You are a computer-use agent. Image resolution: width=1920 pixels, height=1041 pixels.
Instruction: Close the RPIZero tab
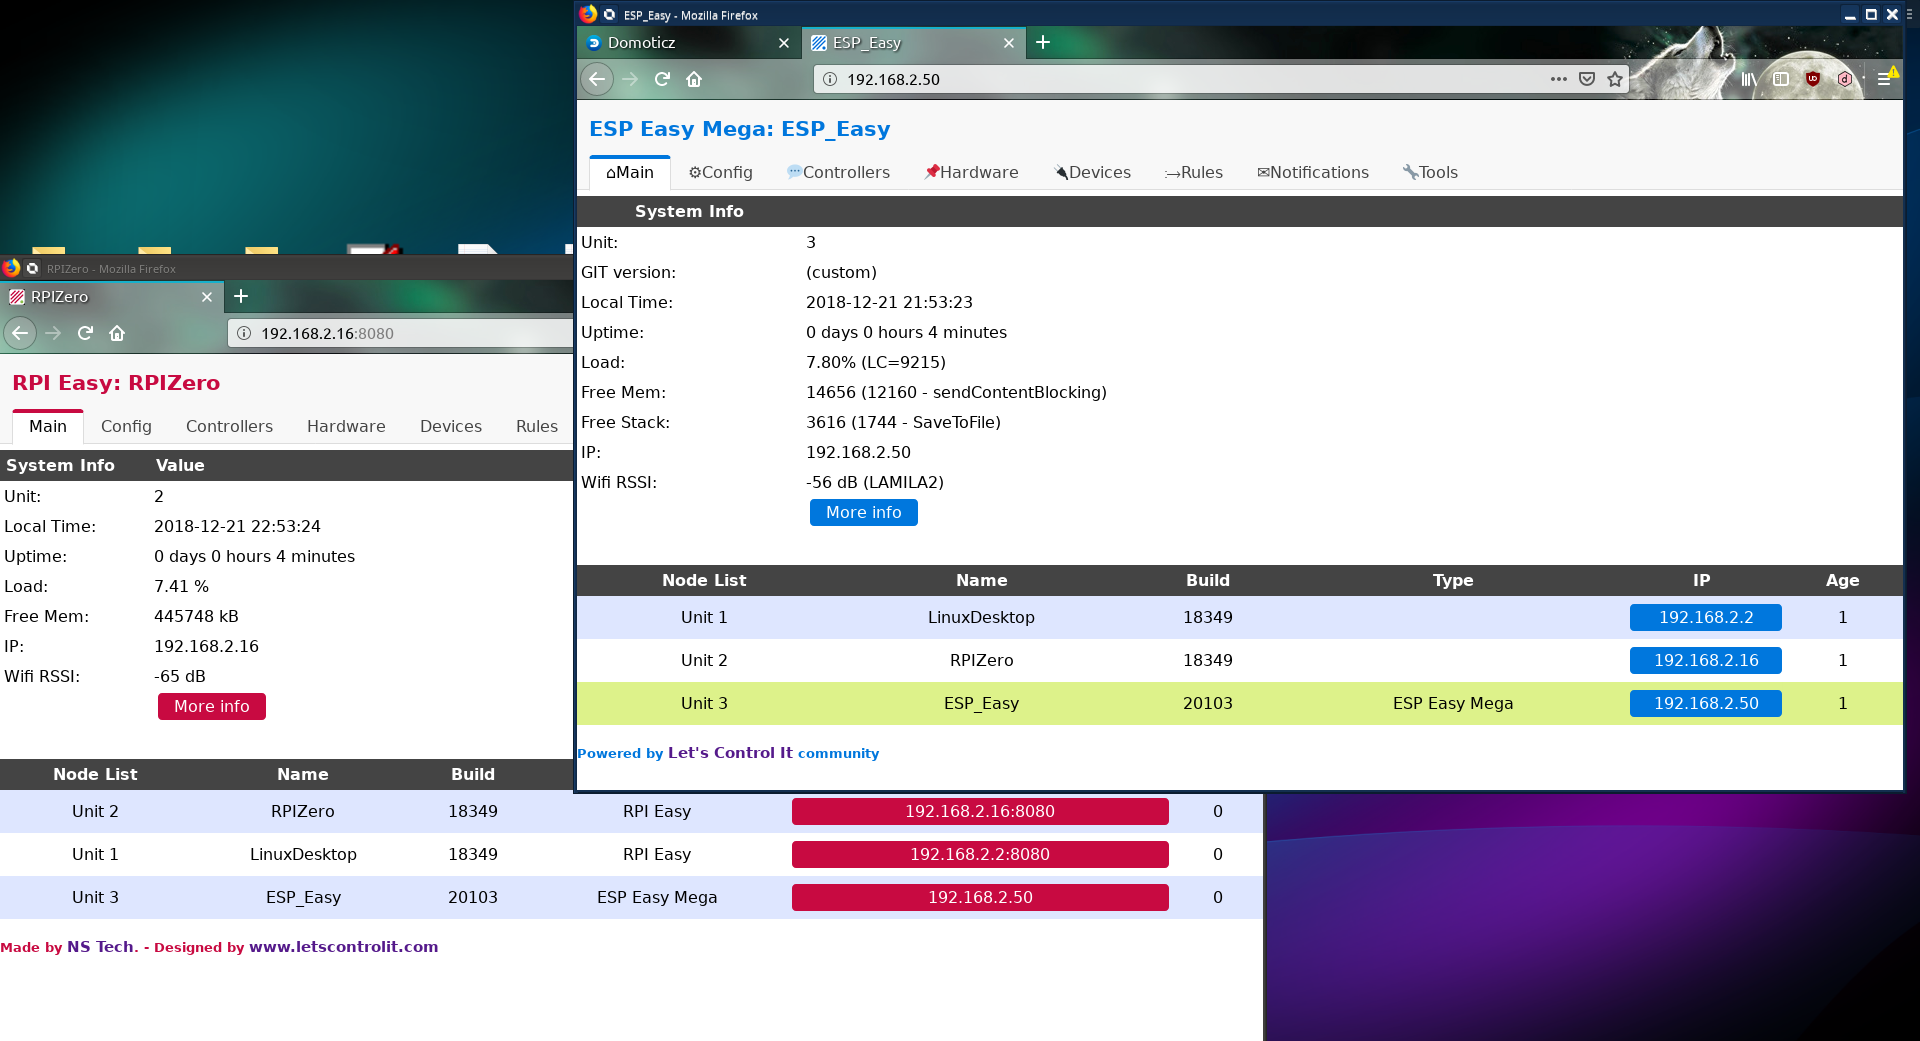(207, 297)
